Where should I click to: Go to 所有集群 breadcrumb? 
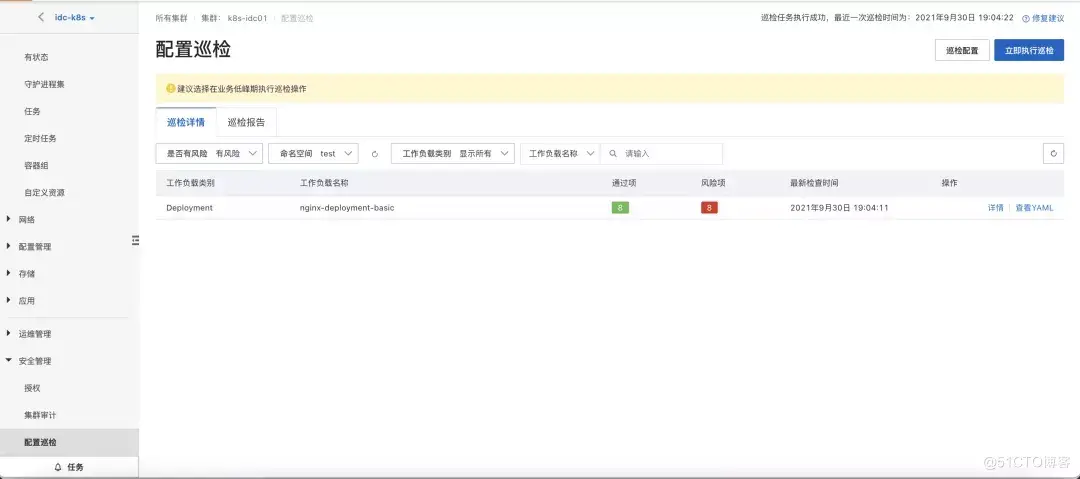[x=172, y=18]
